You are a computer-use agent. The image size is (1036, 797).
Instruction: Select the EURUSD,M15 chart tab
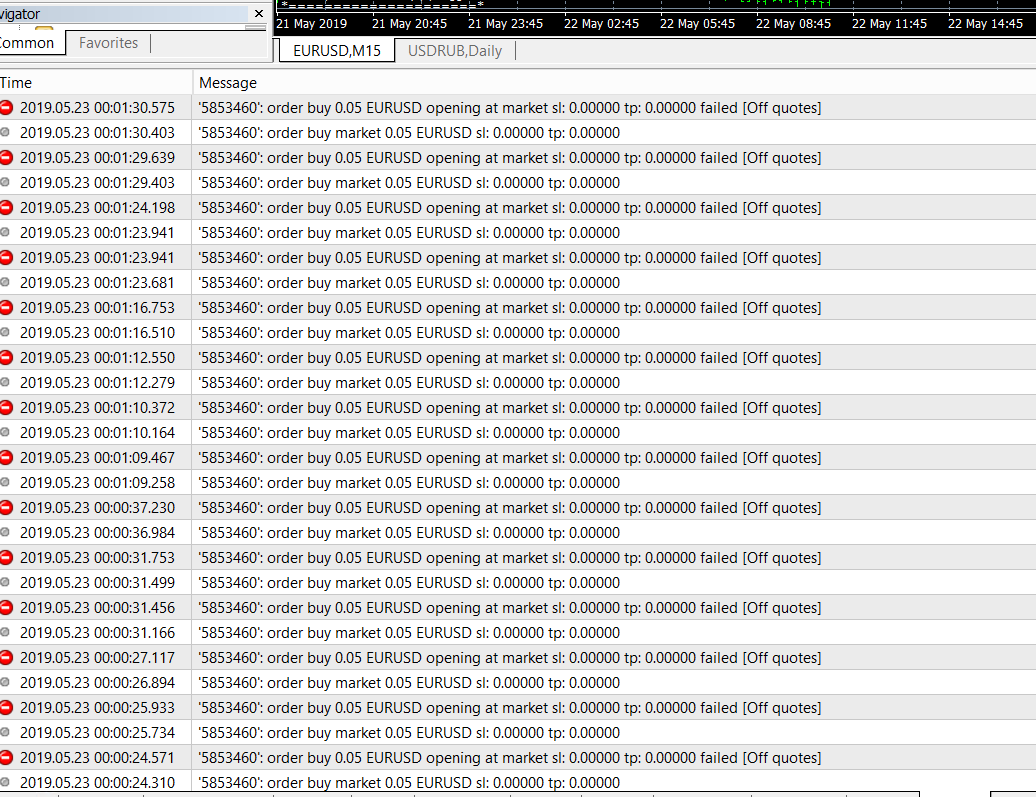coord(337,51)
